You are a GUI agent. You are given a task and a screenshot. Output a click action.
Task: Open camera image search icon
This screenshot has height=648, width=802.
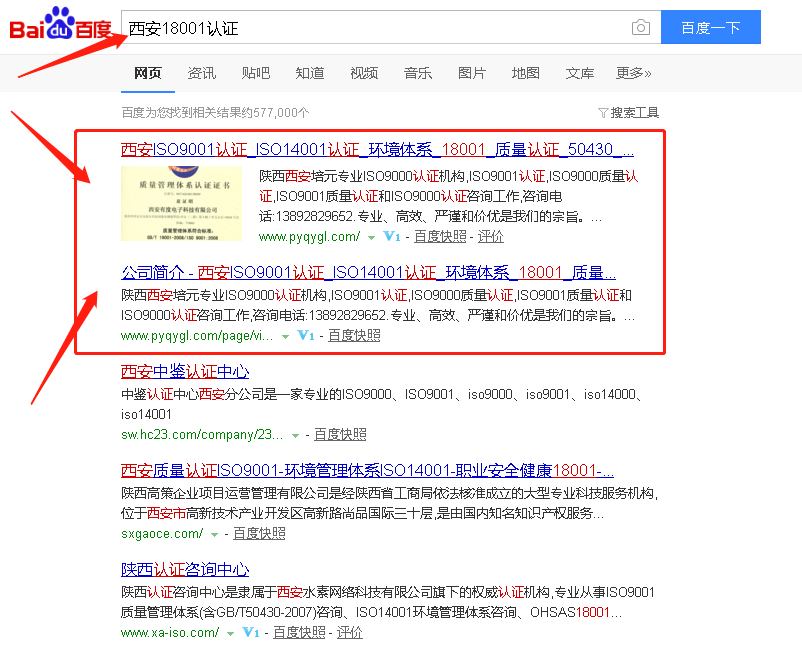(x=641, y=27)
